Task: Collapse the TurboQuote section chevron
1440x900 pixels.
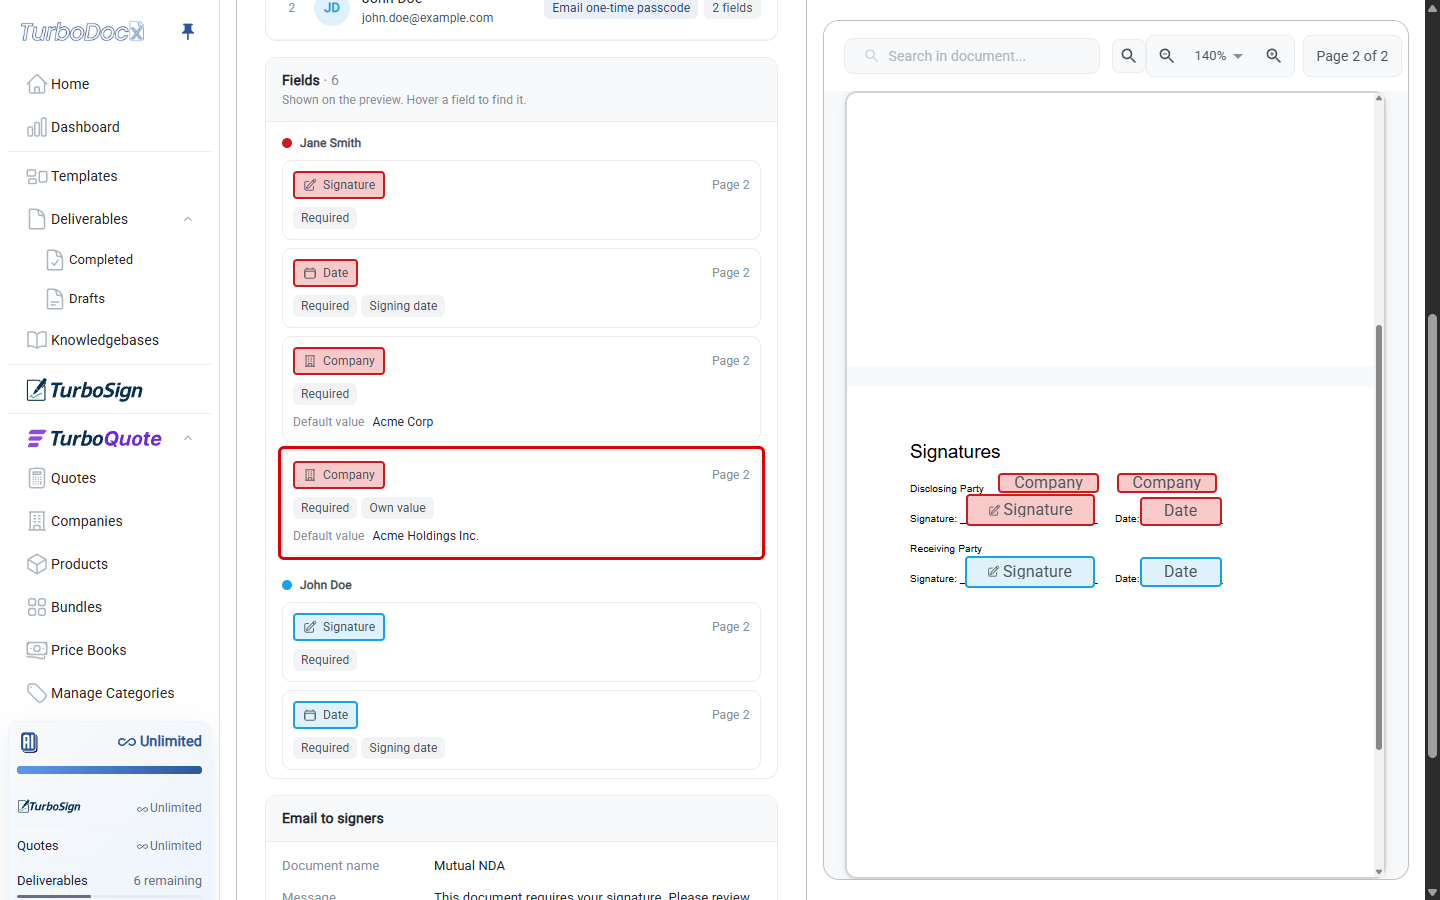Action: click(x=188, y=438)
